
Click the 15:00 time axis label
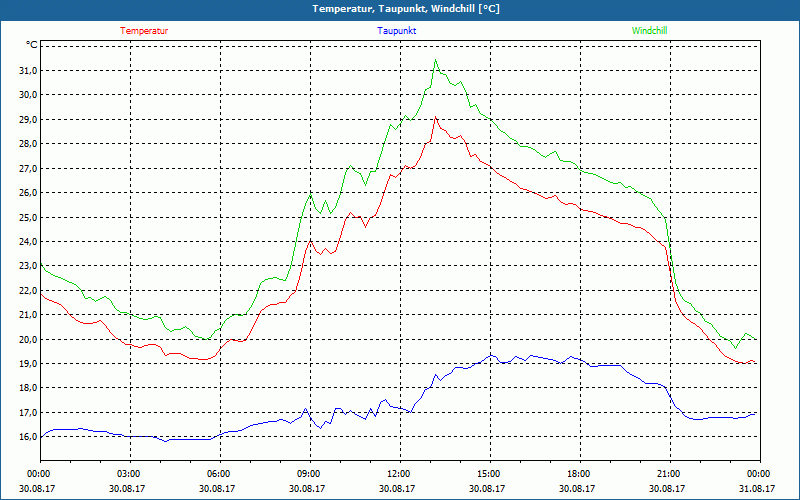490,474
